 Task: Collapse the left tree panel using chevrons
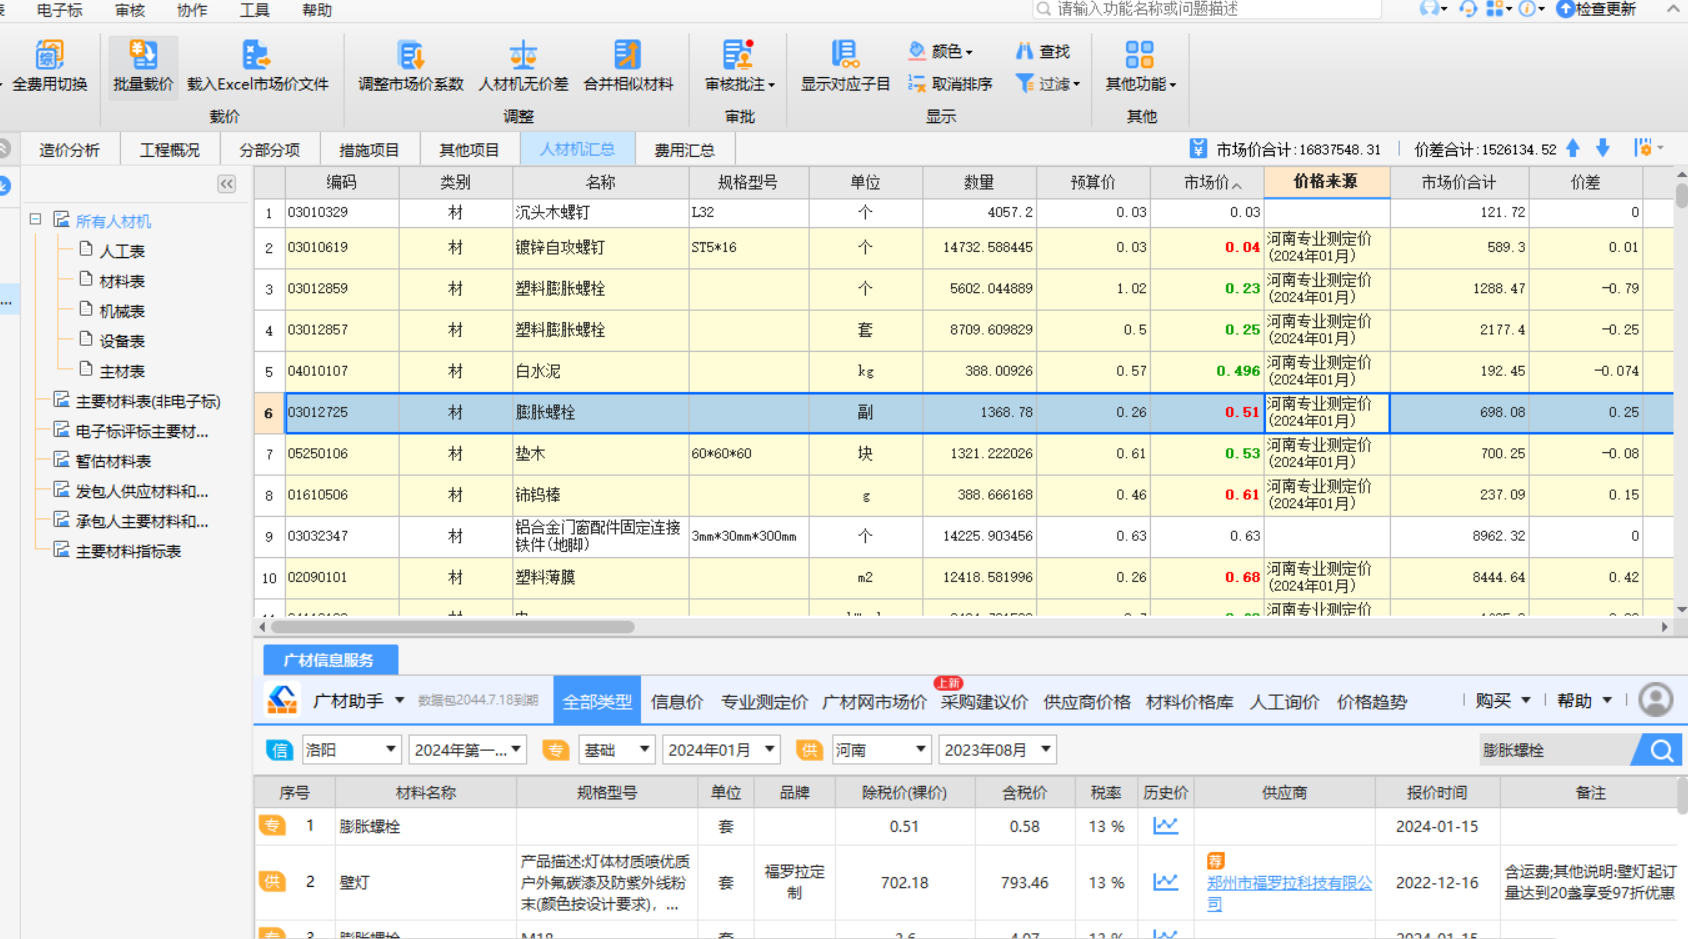point(227,184)
